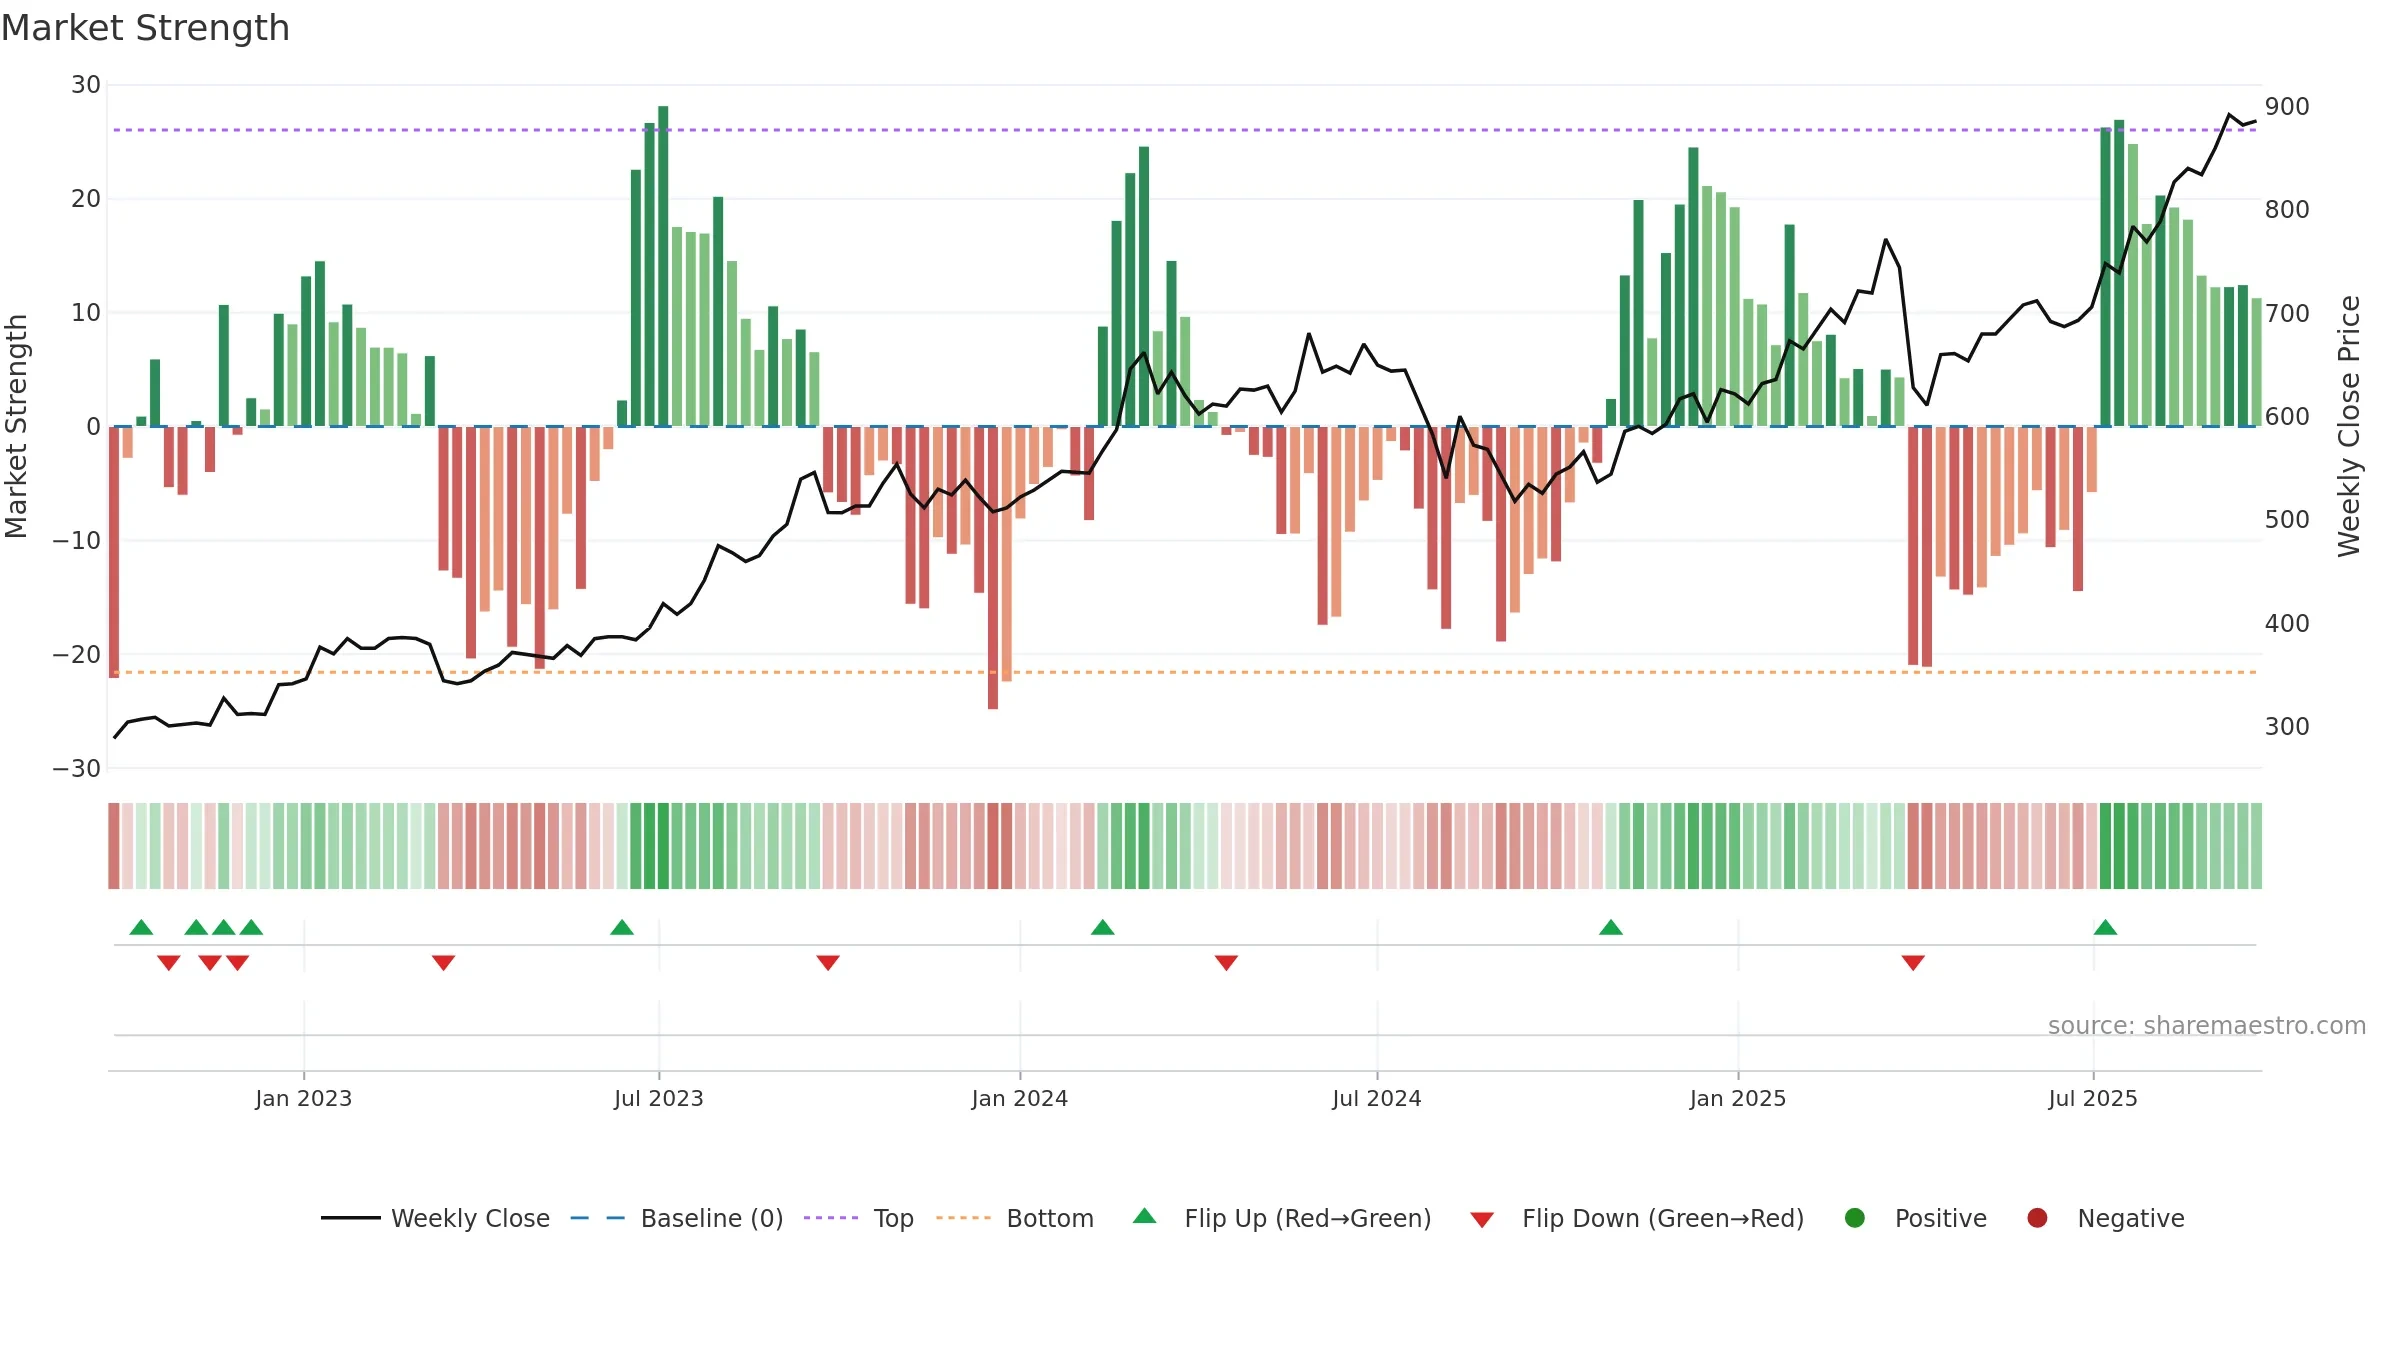Image resolution: width=2400 pixels, height=1350 pixels.
Task: Toggle the Flip Up (Red→Green) legend label
Action: tap(1308, 1218)
